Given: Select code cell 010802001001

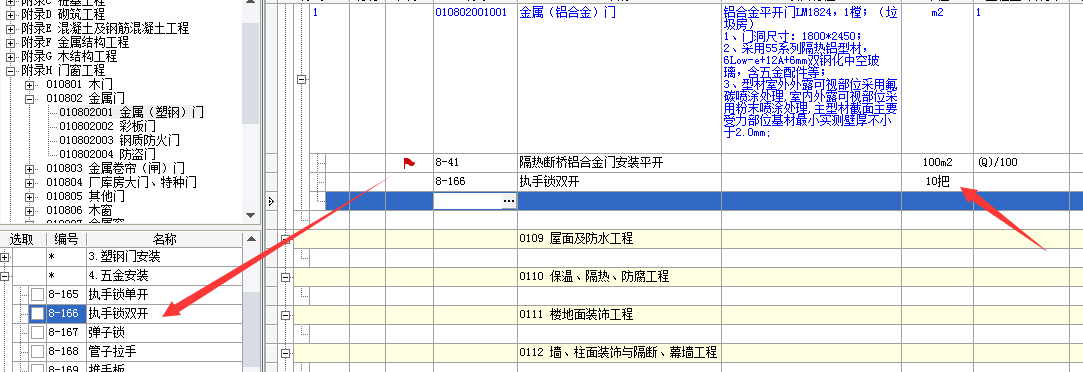Looking at the screenshot, I should pyautogui.click(x=475, y=79).
